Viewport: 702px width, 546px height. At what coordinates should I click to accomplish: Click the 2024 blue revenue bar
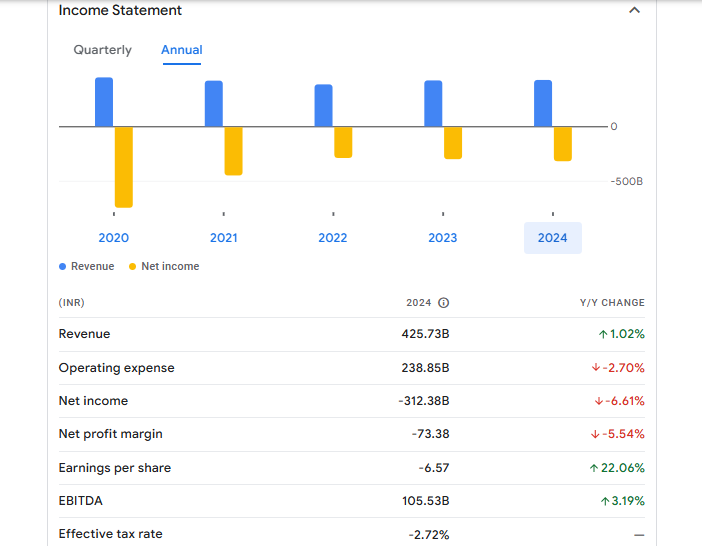tap(543, 103)
